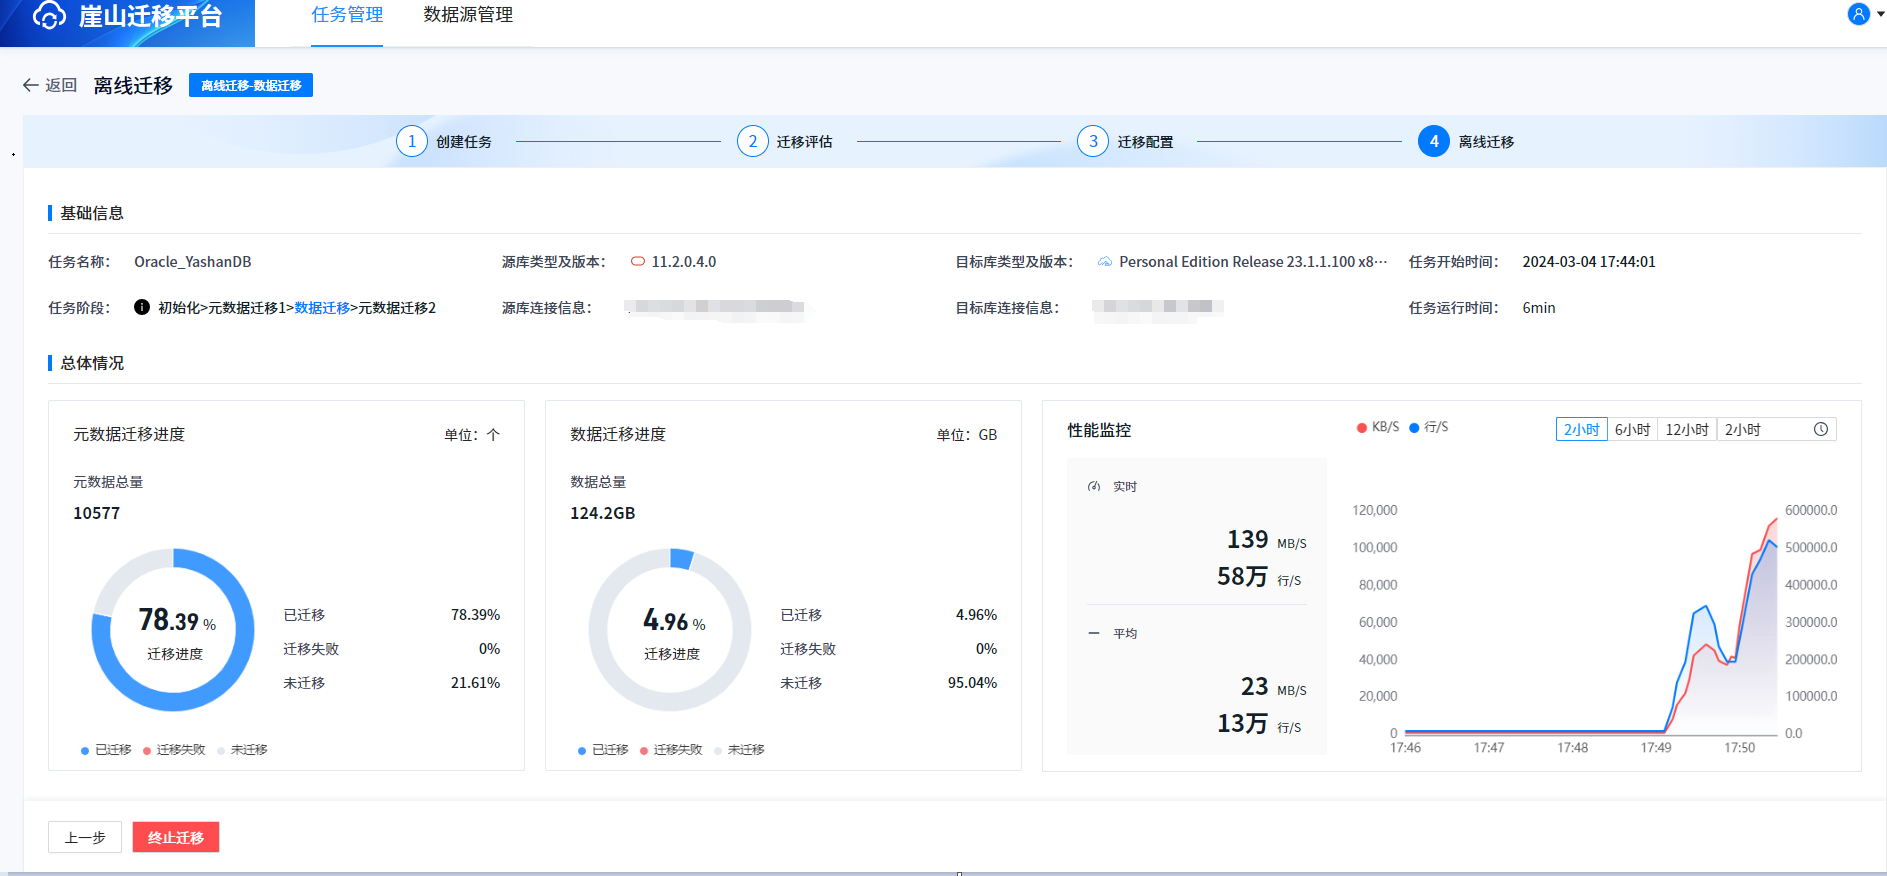
Task: Click the dash icon beside 平均
Action: click(1093, 633)
